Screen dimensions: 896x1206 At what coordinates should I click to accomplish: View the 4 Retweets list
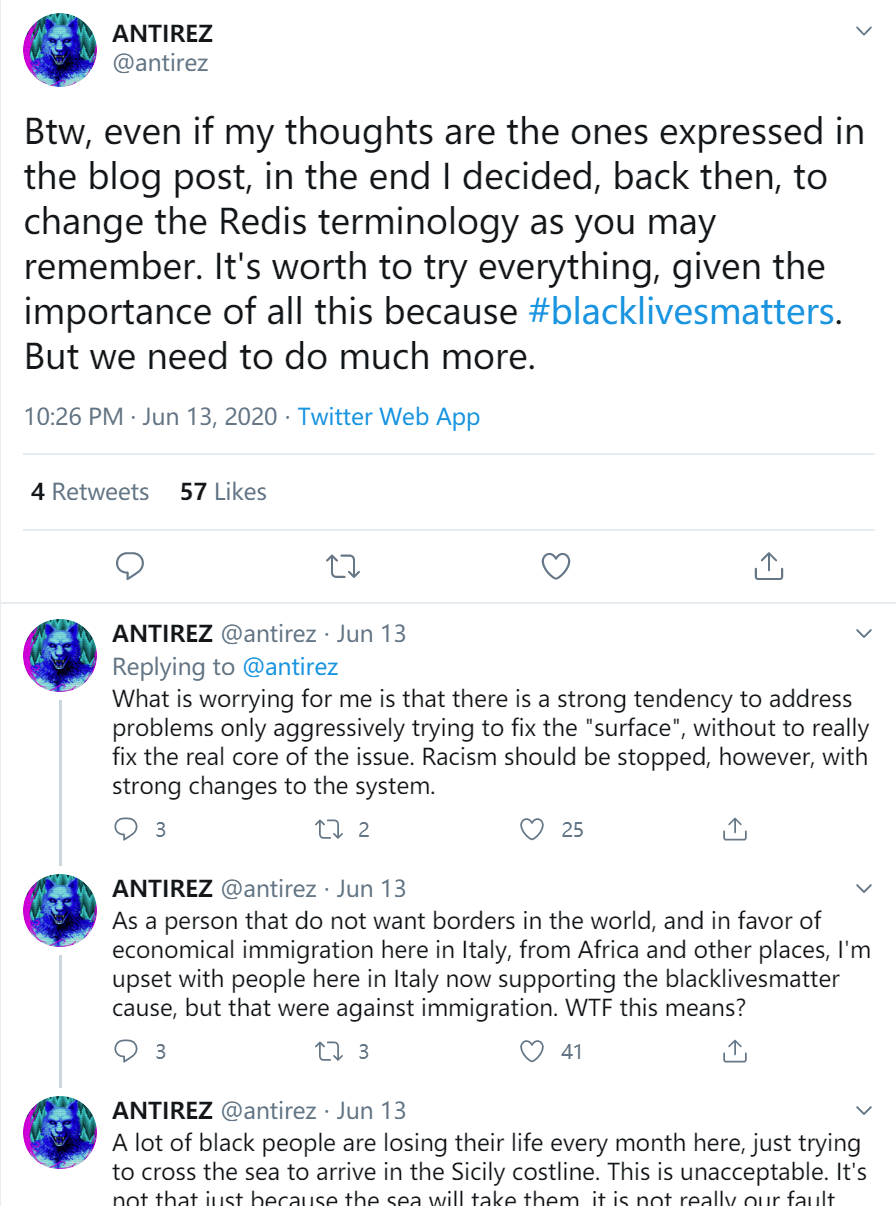coord(90,492)
